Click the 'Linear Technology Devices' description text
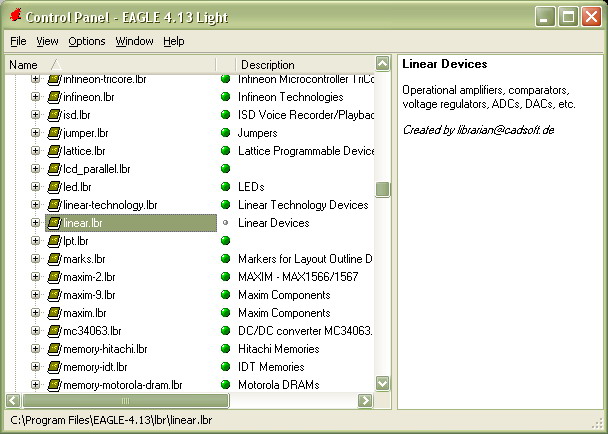This screenshot has width=608, height=434. [x=303, y=205]
